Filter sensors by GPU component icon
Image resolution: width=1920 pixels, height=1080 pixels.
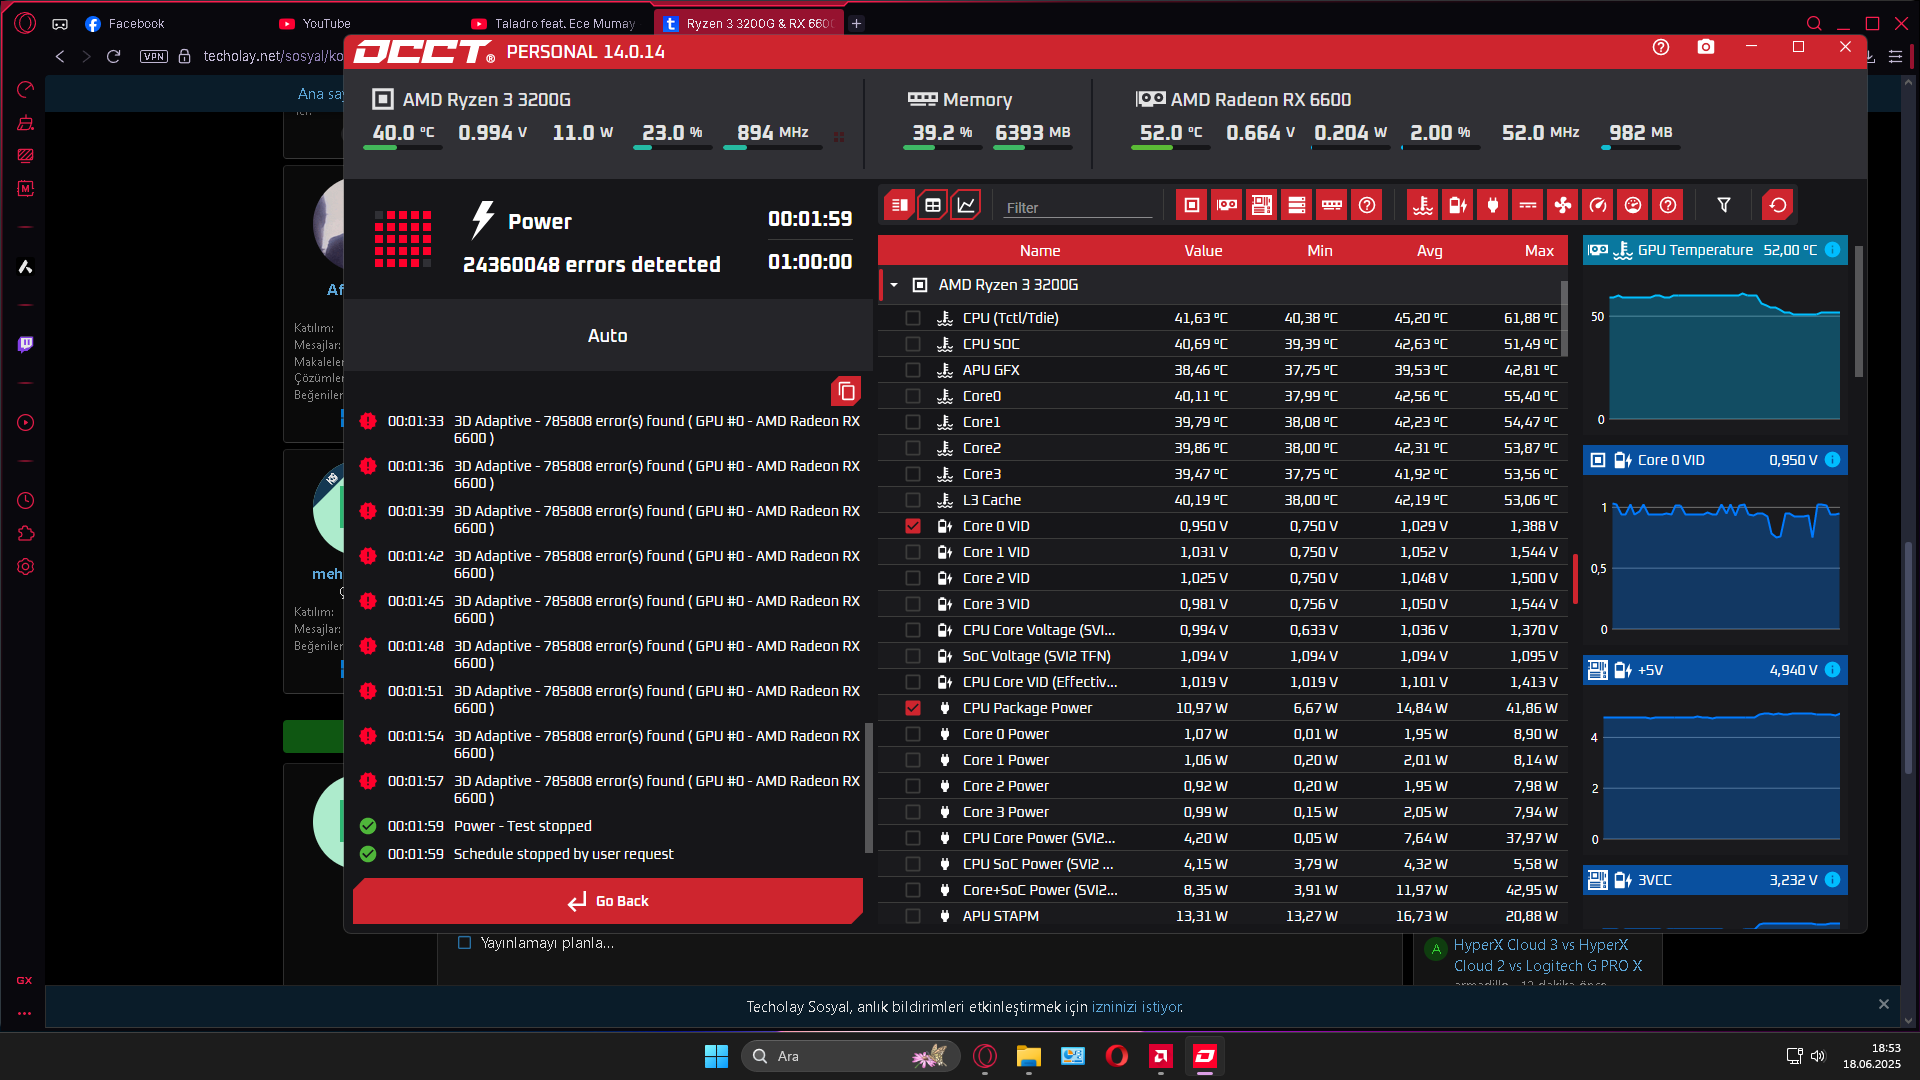click(1226, 206)
